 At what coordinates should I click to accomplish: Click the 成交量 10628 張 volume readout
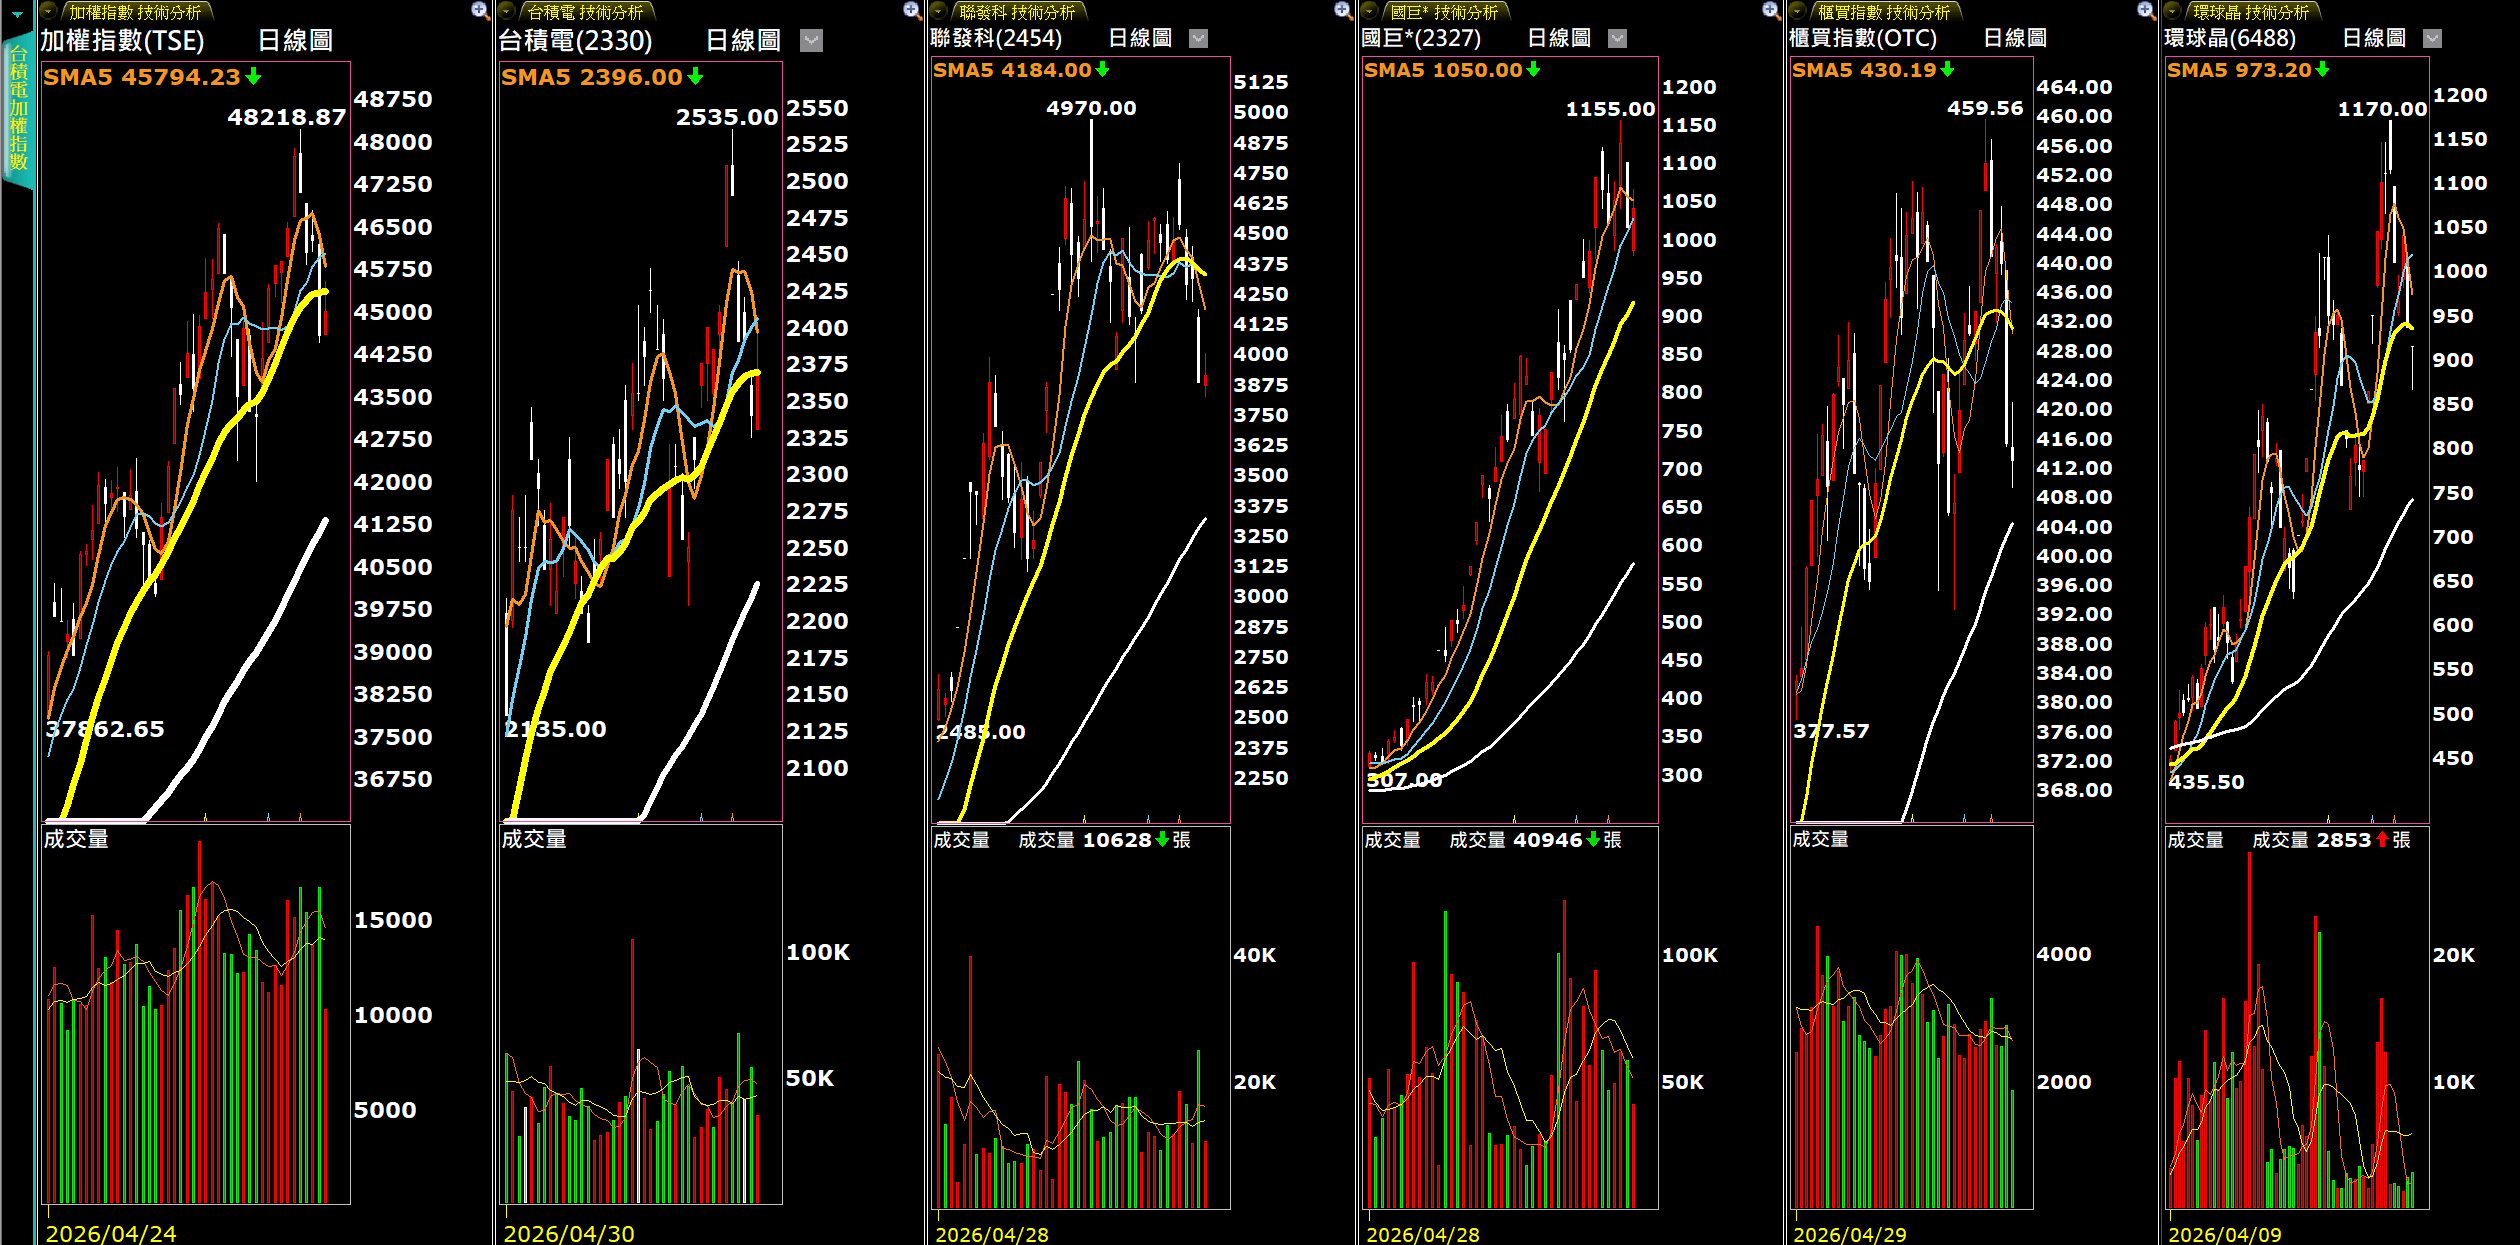pos(1104,840)
